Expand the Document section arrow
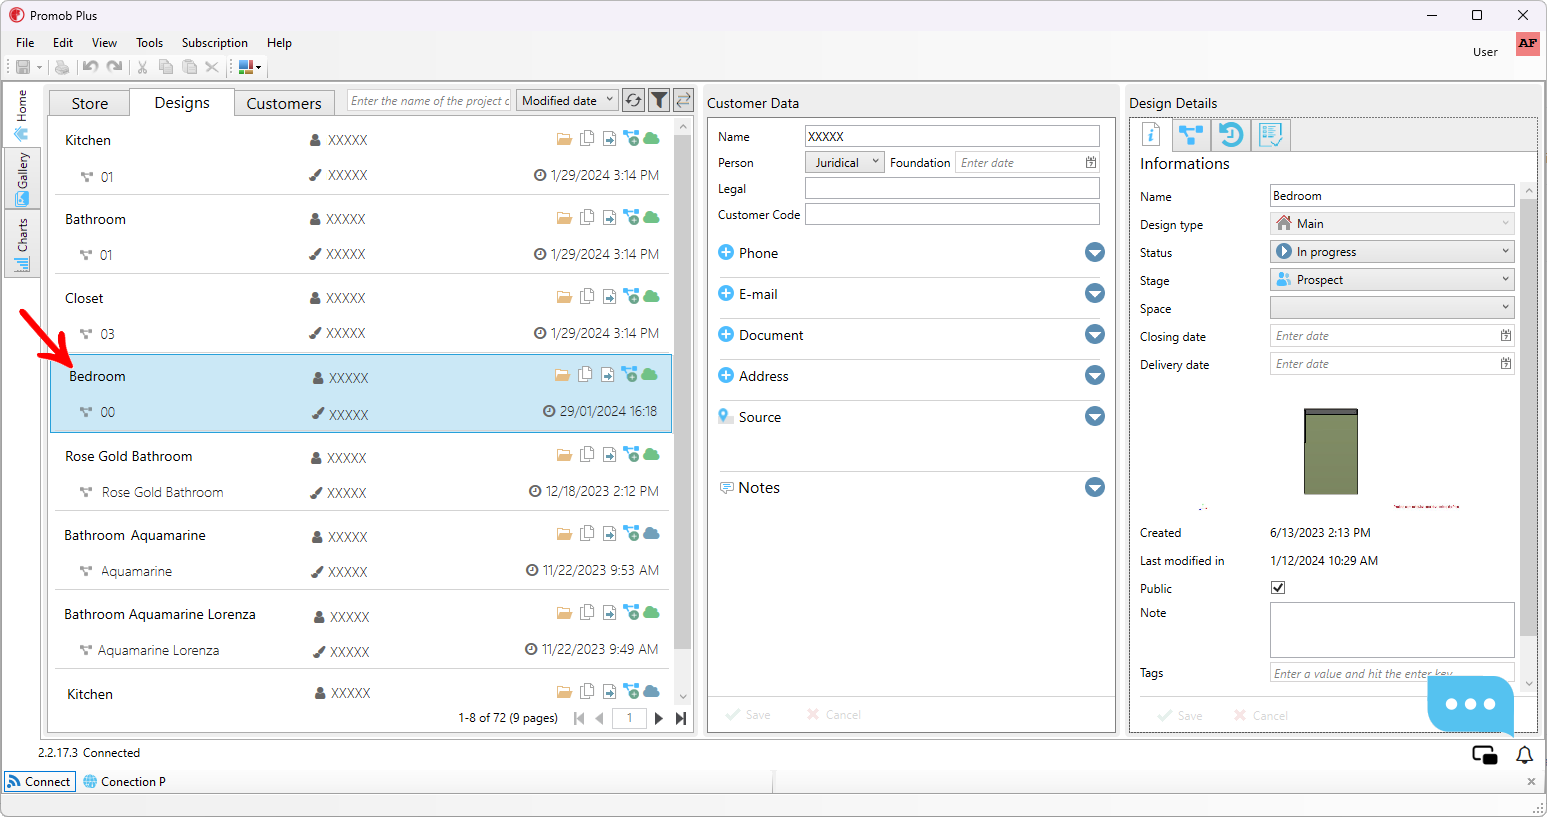Image resolution: width=1552 pixels, height=821 pixels. (1095, 334)
